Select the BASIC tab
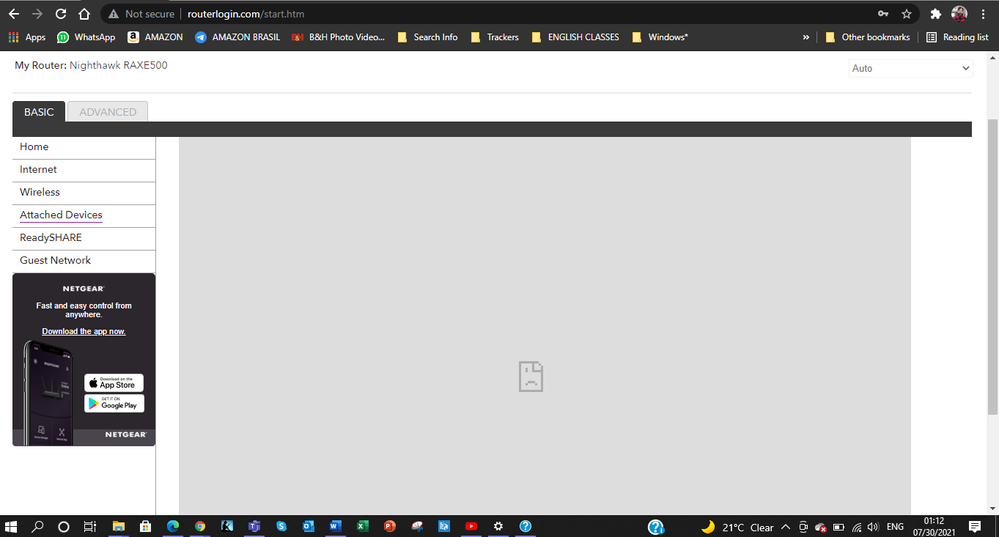 pos(39,112)
